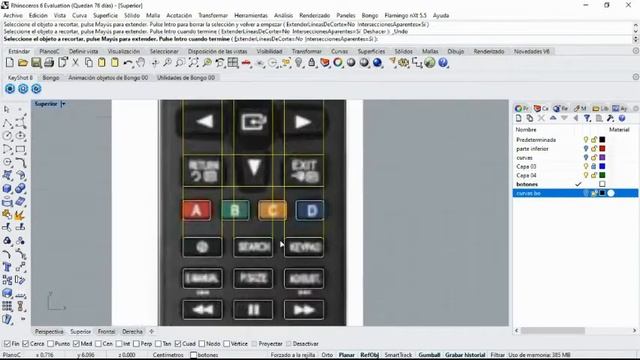Image resolution: width=640 pixels, height=360 pixels.
Task: Select the Box solid tool in the left sidebar
Action: pyautogui.click(x=7, y=188)
